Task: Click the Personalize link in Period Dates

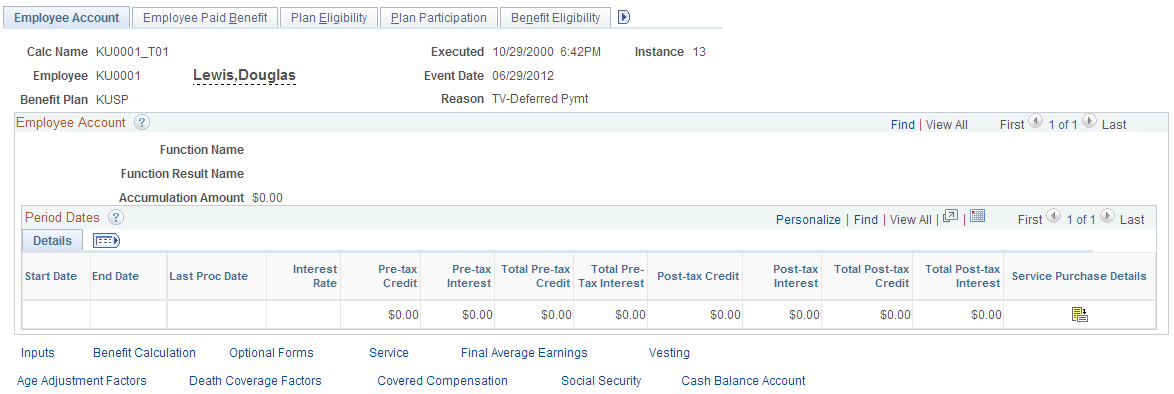Action: tap(808, 219)
